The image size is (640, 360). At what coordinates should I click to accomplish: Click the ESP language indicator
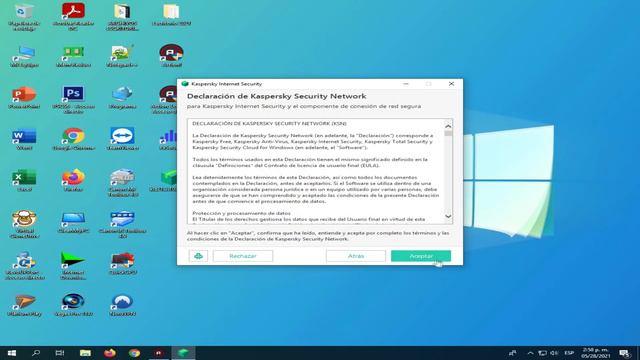[x=569, y=353]
